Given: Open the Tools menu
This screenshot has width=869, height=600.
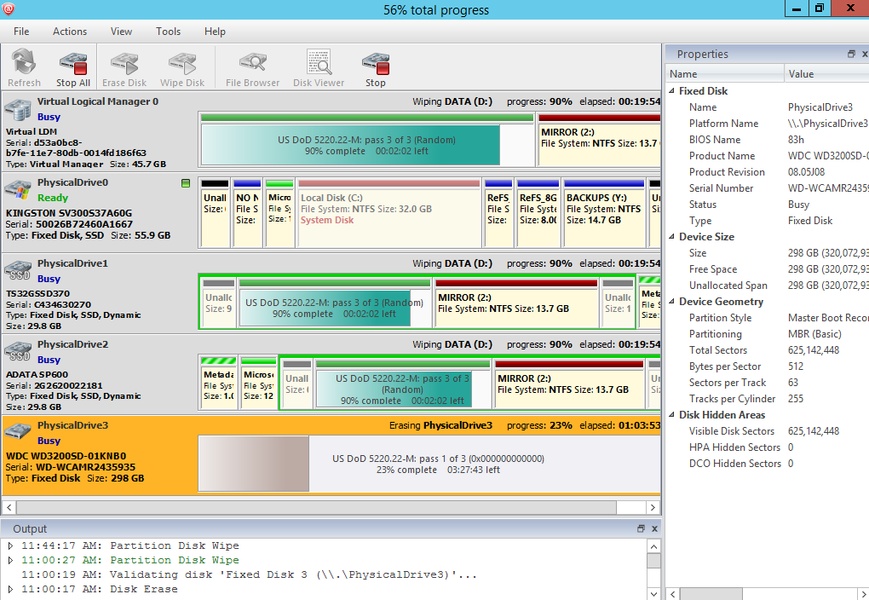Looking at the screenshot, I should click(168, 32).
